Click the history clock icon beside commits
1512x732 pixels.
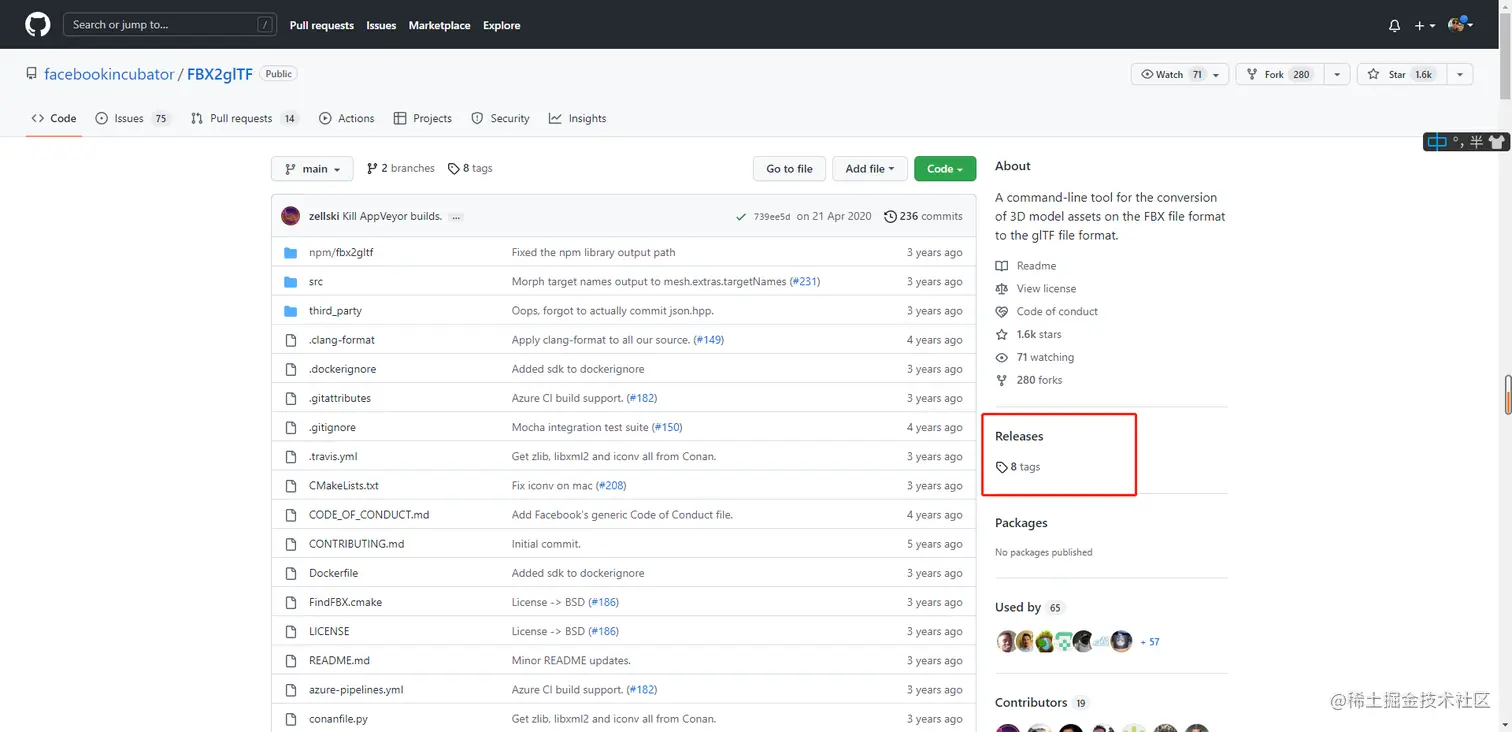890,217
